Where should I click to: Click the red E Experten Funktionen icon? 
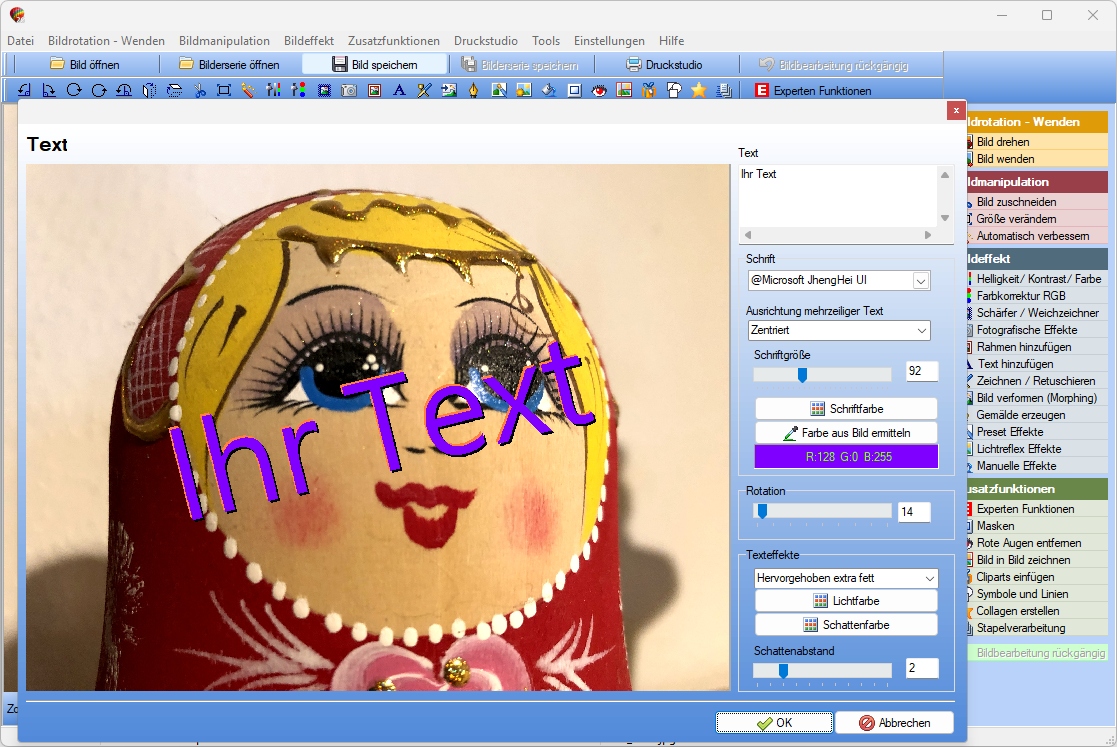[x=762, y=90]
